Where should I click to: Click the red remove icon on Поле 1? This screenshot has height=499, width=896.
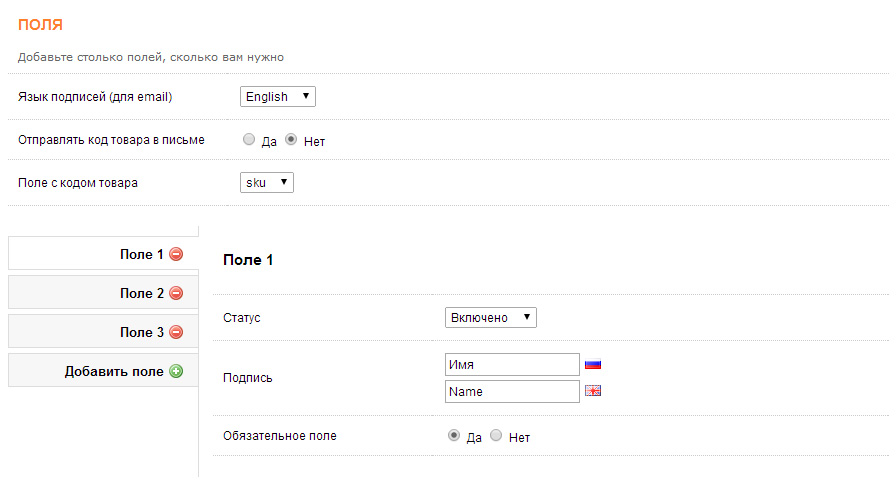click(176, 254)
